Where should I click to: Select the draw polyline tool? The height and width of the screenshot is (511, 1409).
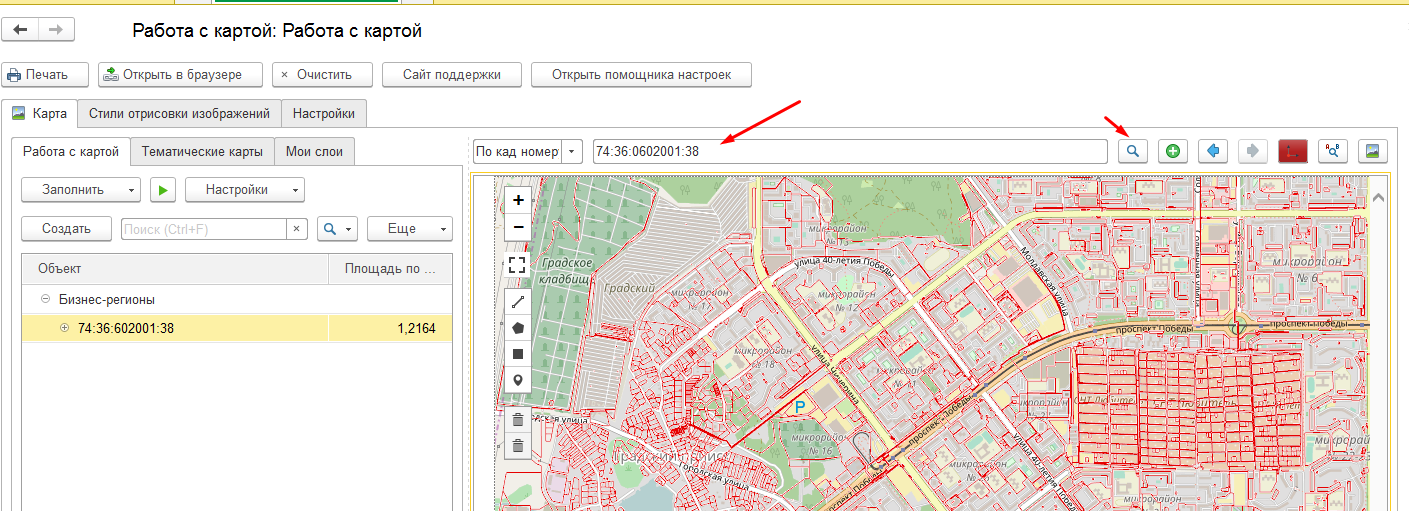[x=517, y=301]
